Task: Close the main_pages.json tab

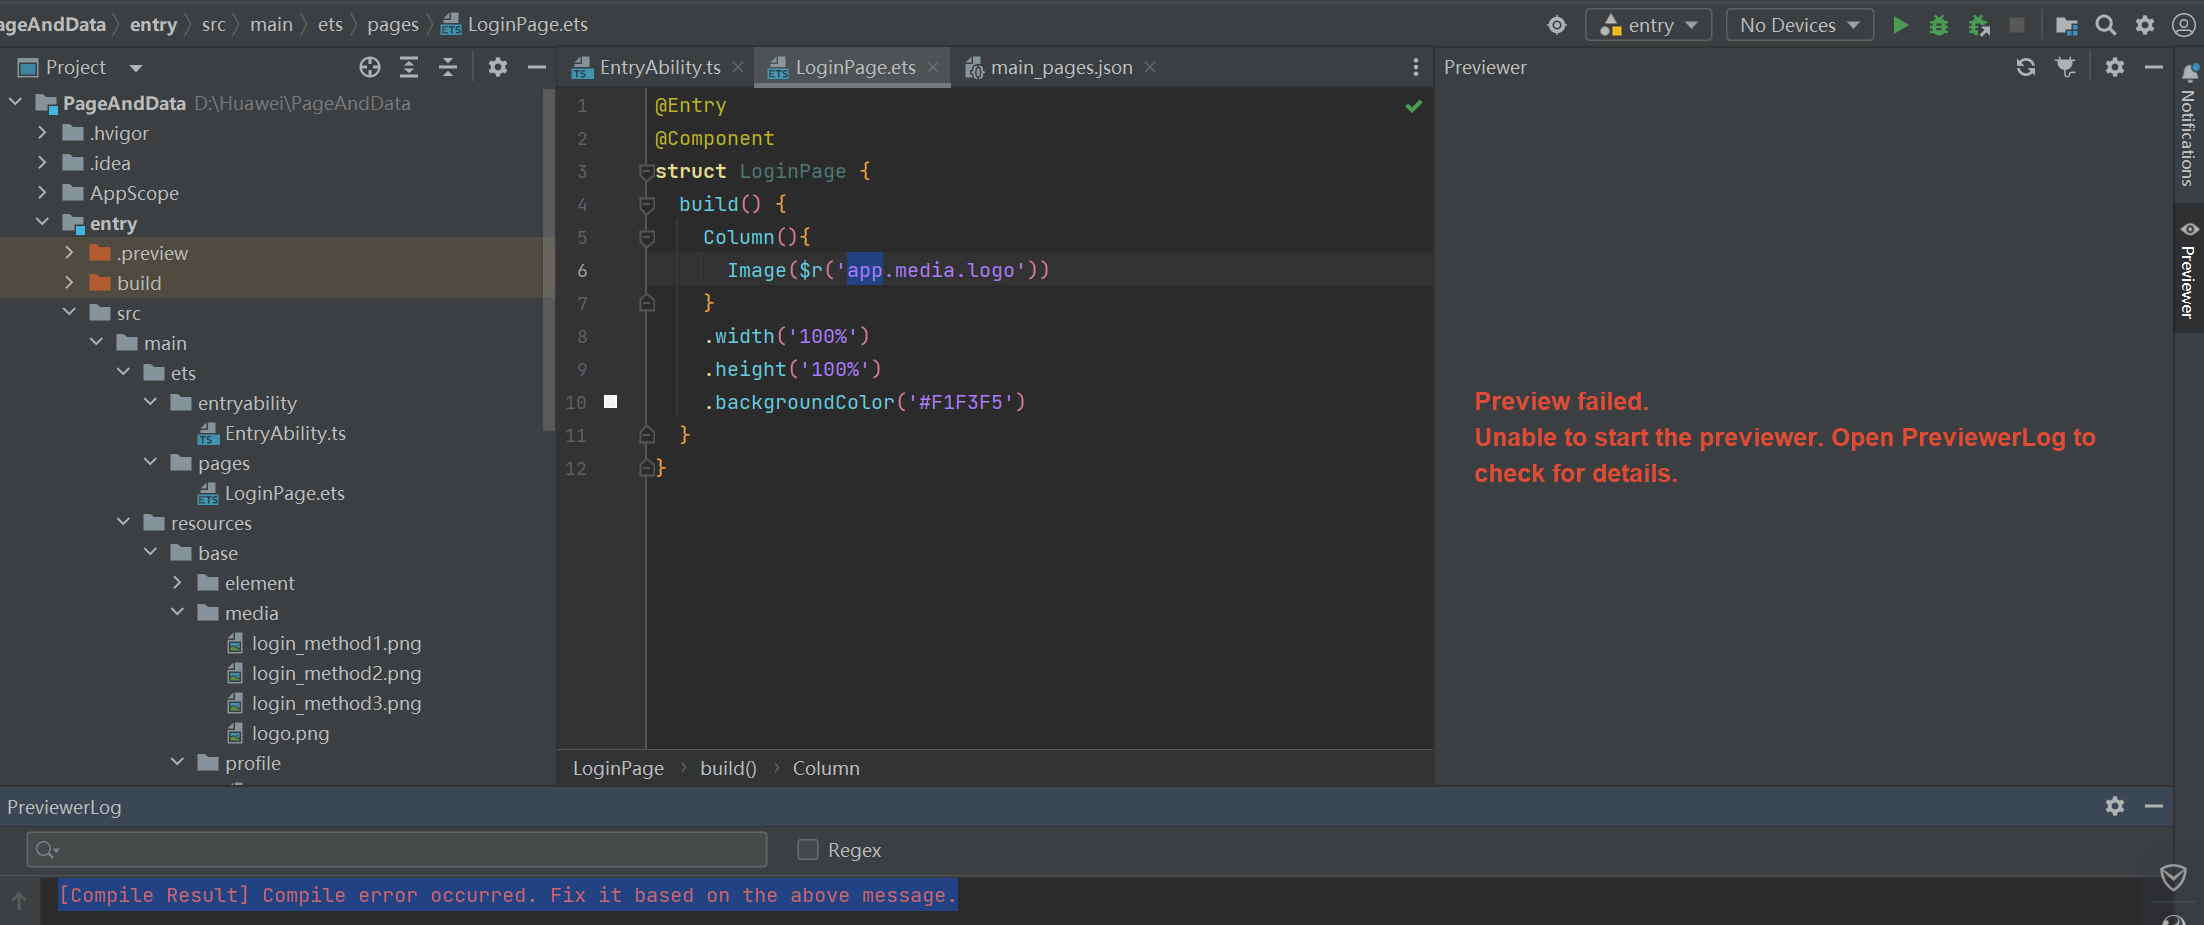Action: (x=1150, y=67)
